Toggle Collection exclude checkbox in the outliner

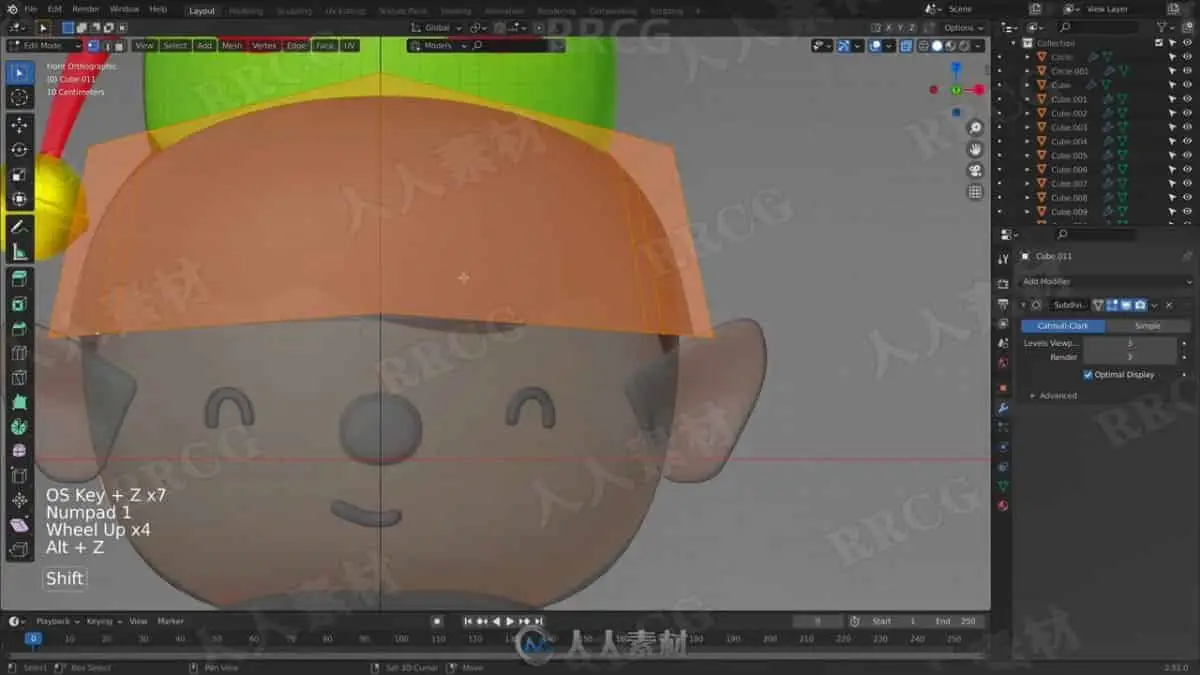tap(1159, 43)
